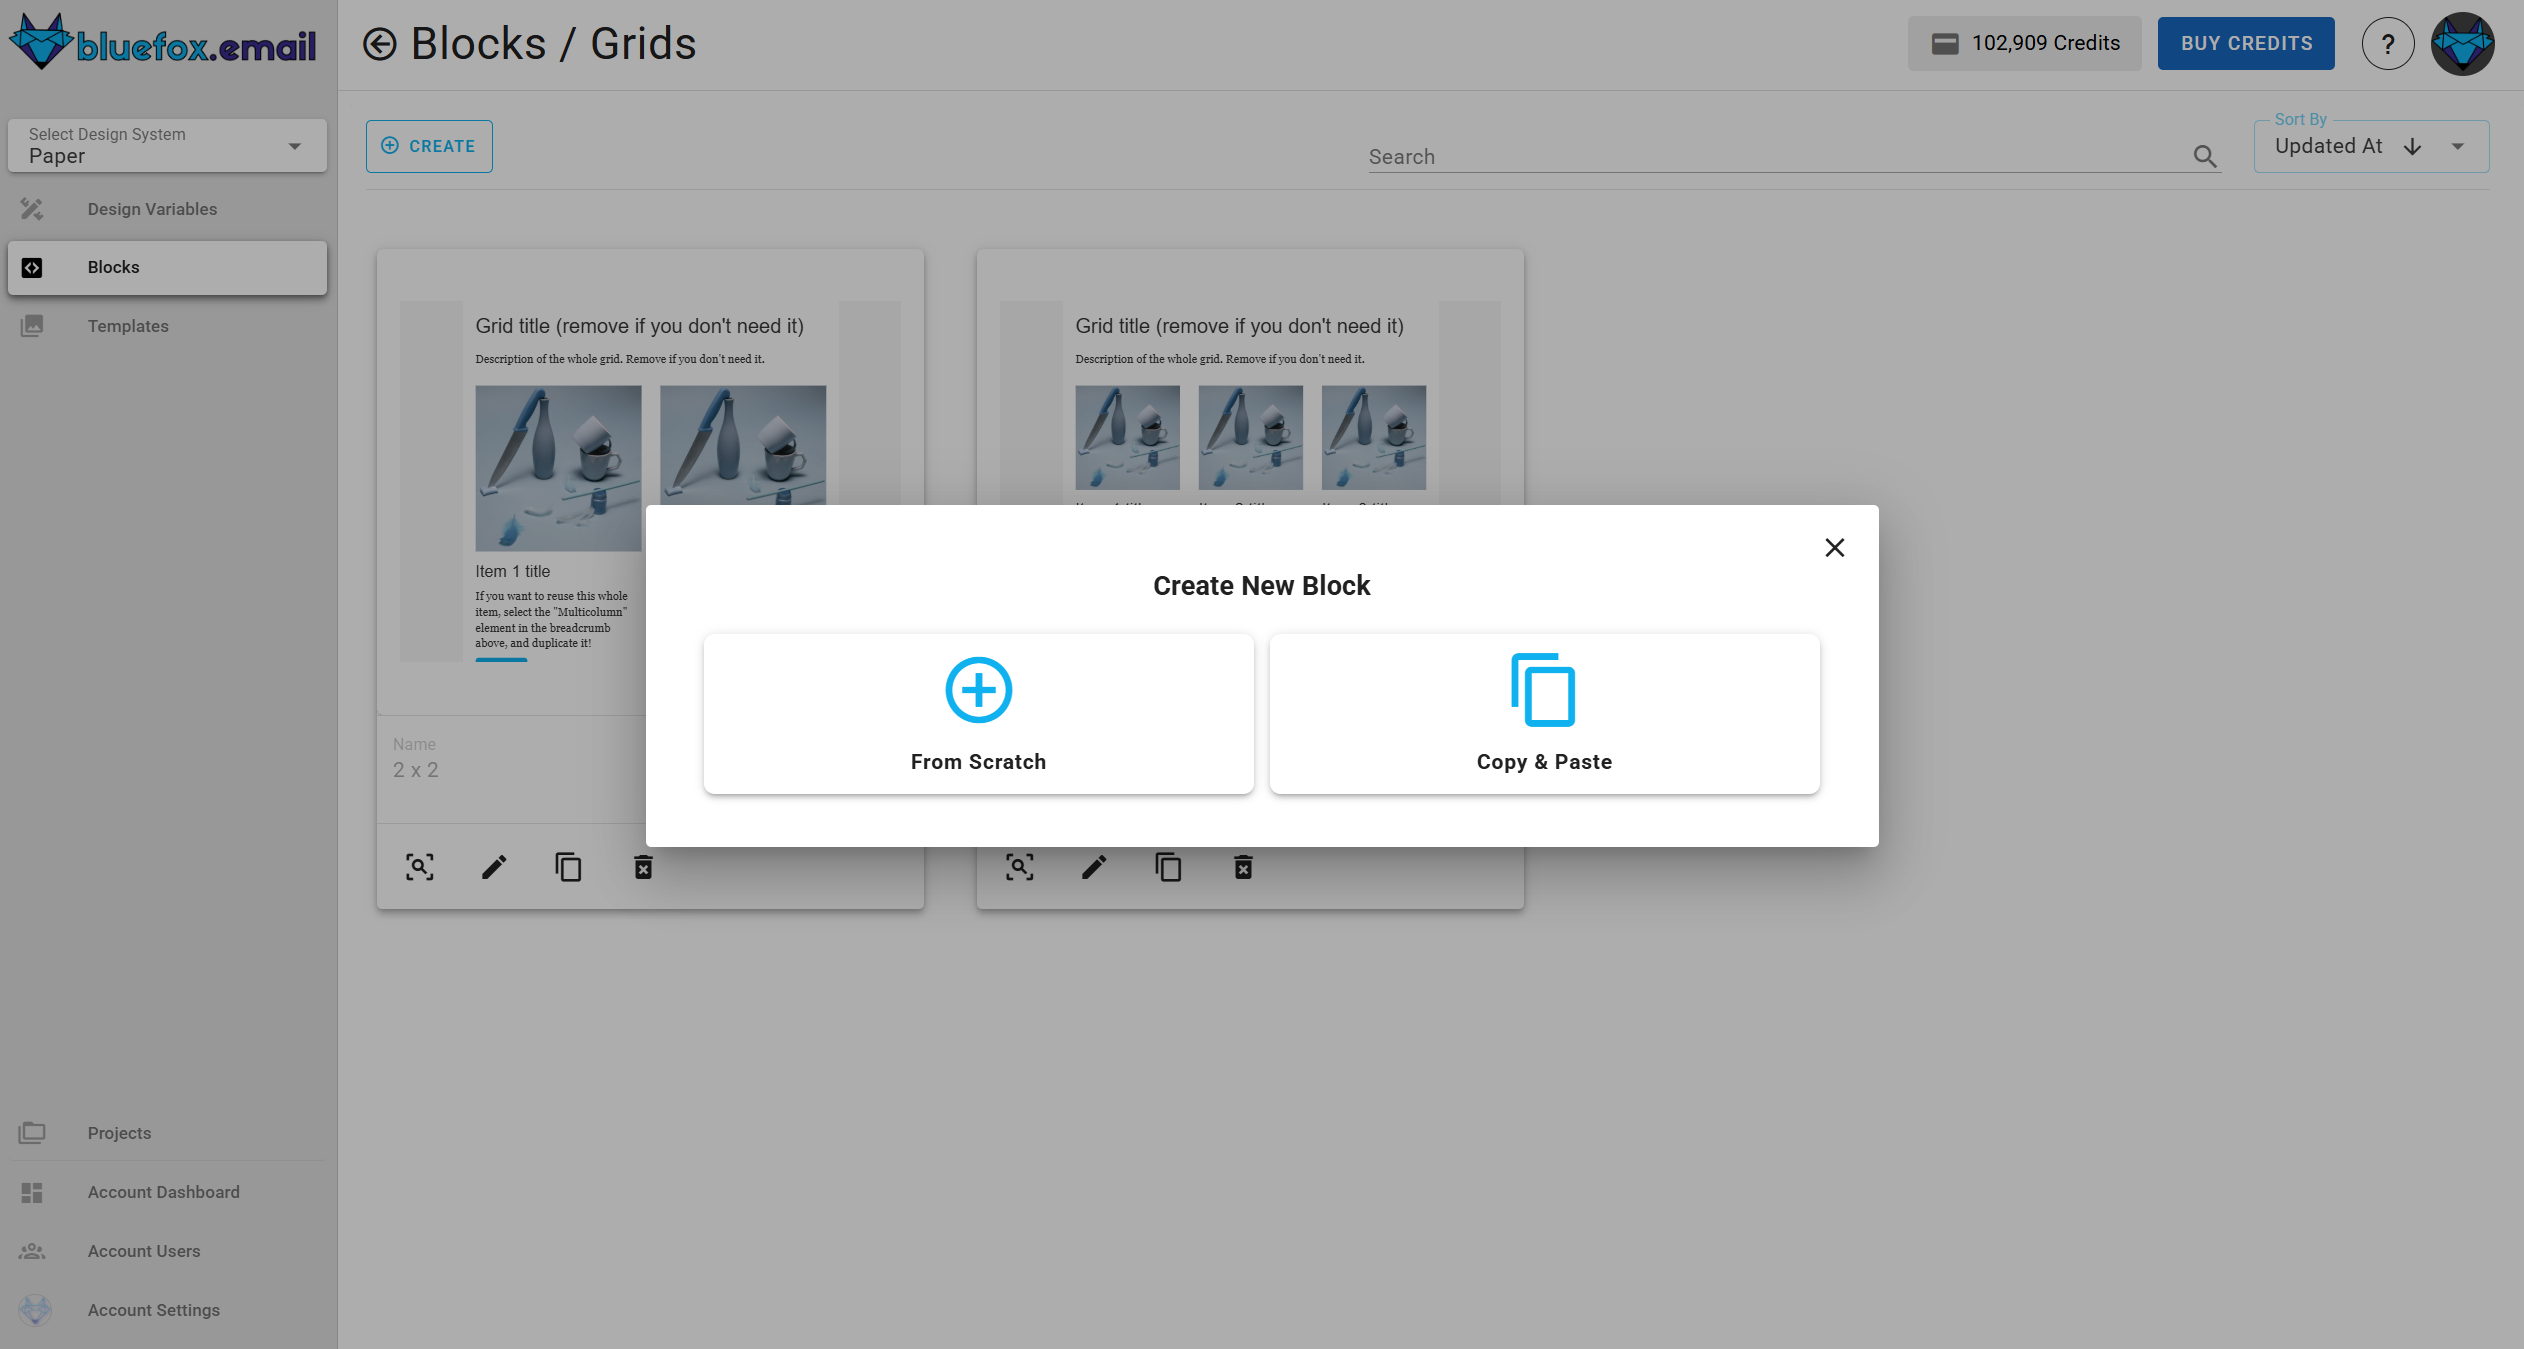Viewport: 2524px width, 1349px height.
Task: Open the help question mark icon
Action: click(x=2388, y=44)
